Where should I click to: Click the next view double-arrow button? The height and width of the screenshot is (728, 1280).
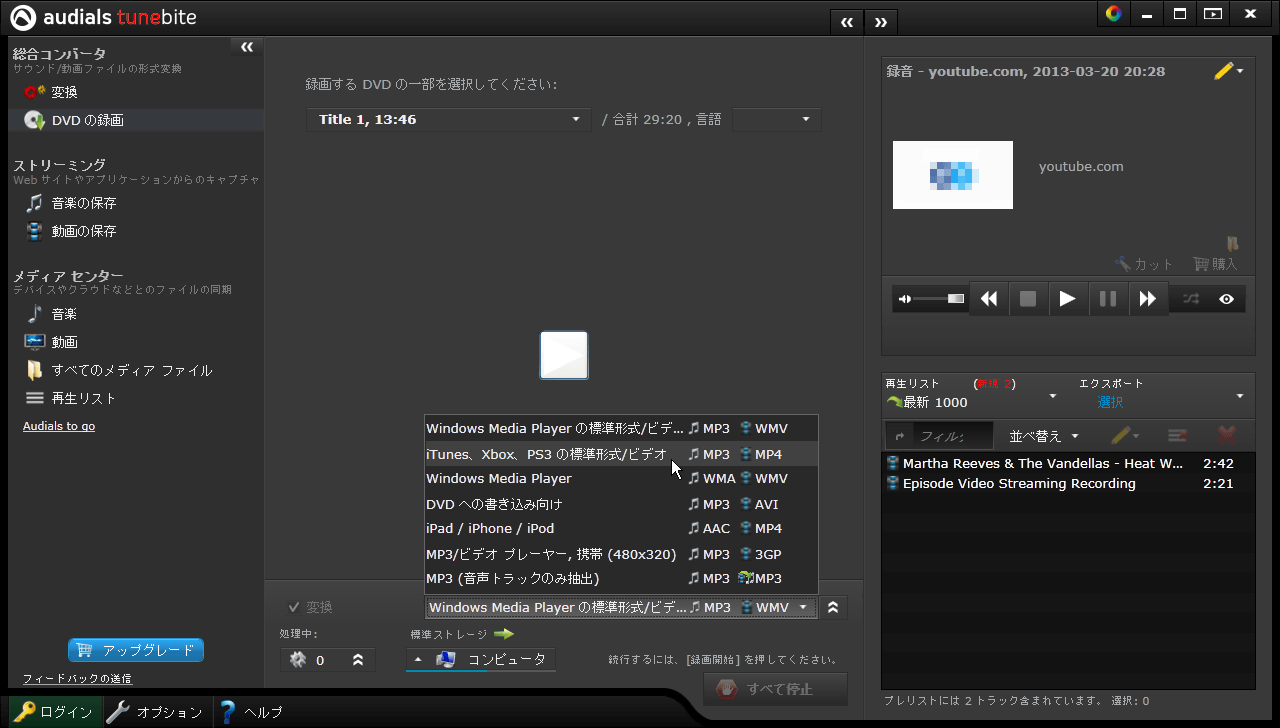[881, 22]
